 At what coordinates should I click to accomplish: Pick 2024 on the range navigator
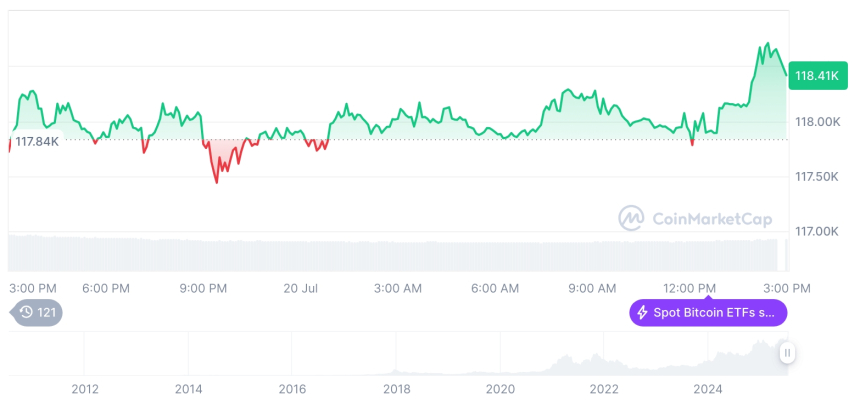coord(708,389)
